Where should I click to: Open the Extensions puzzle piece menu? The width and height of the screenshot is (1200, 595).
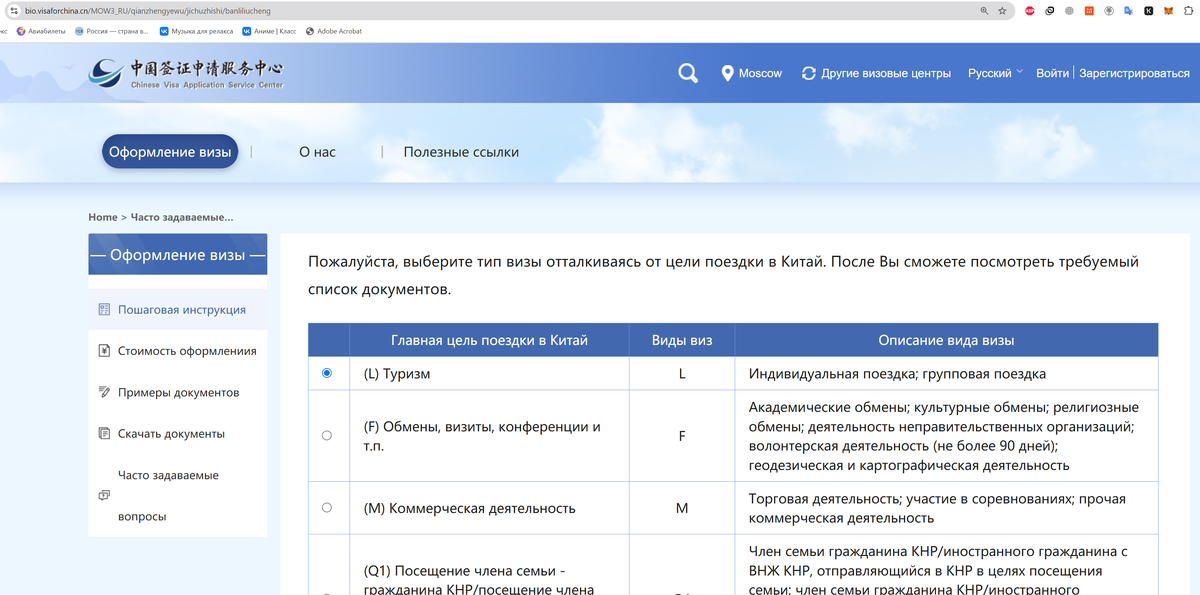tap(1187, 11)
